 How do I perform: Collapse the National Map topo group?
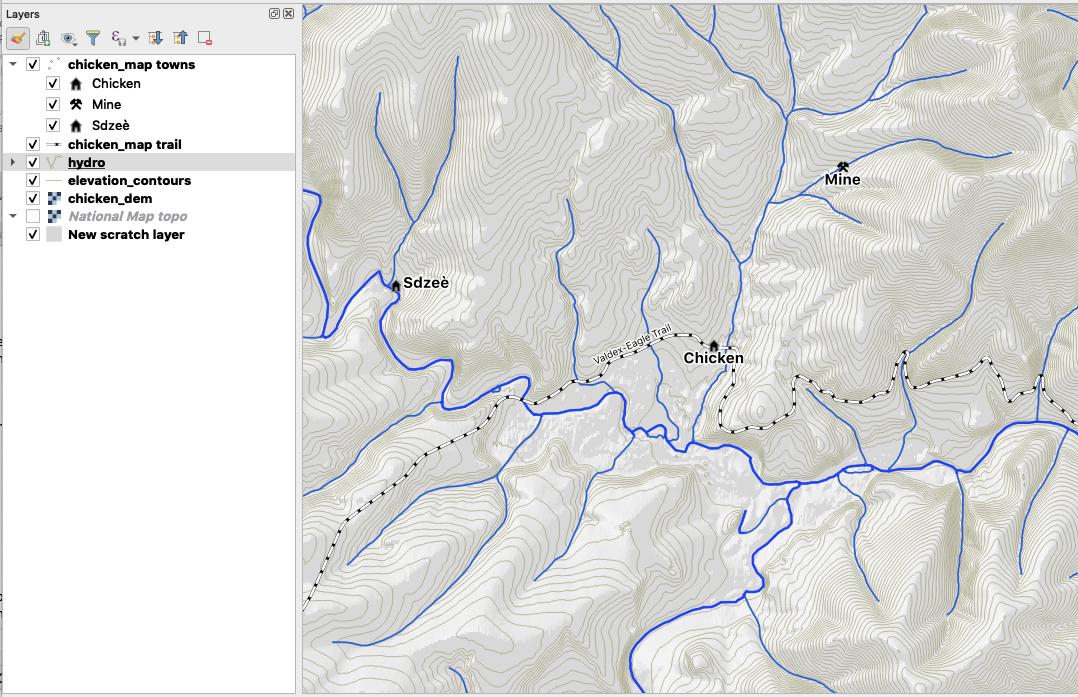coord(13,216)
